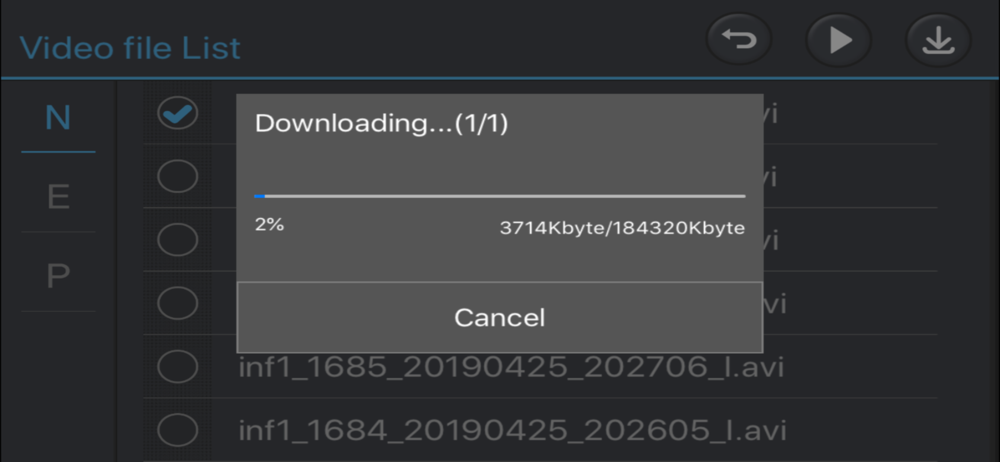
Task: Open inf1_1685_20190425_202706_I.avi file name
Action: [510, 367]
